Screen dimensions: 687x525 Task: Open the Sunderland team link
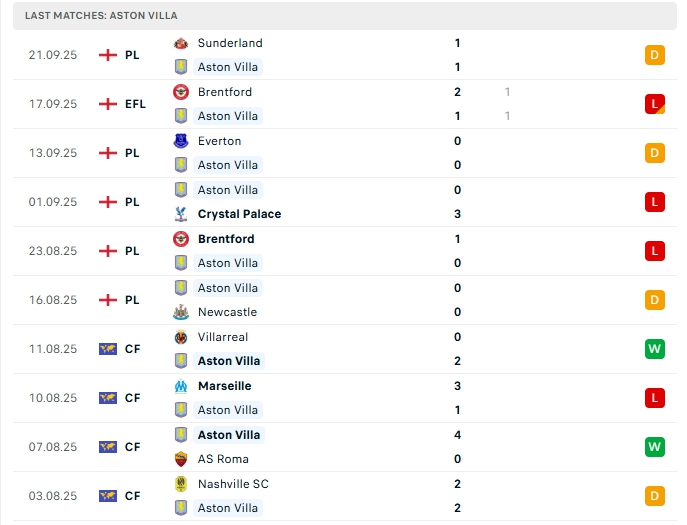[230, 43]
